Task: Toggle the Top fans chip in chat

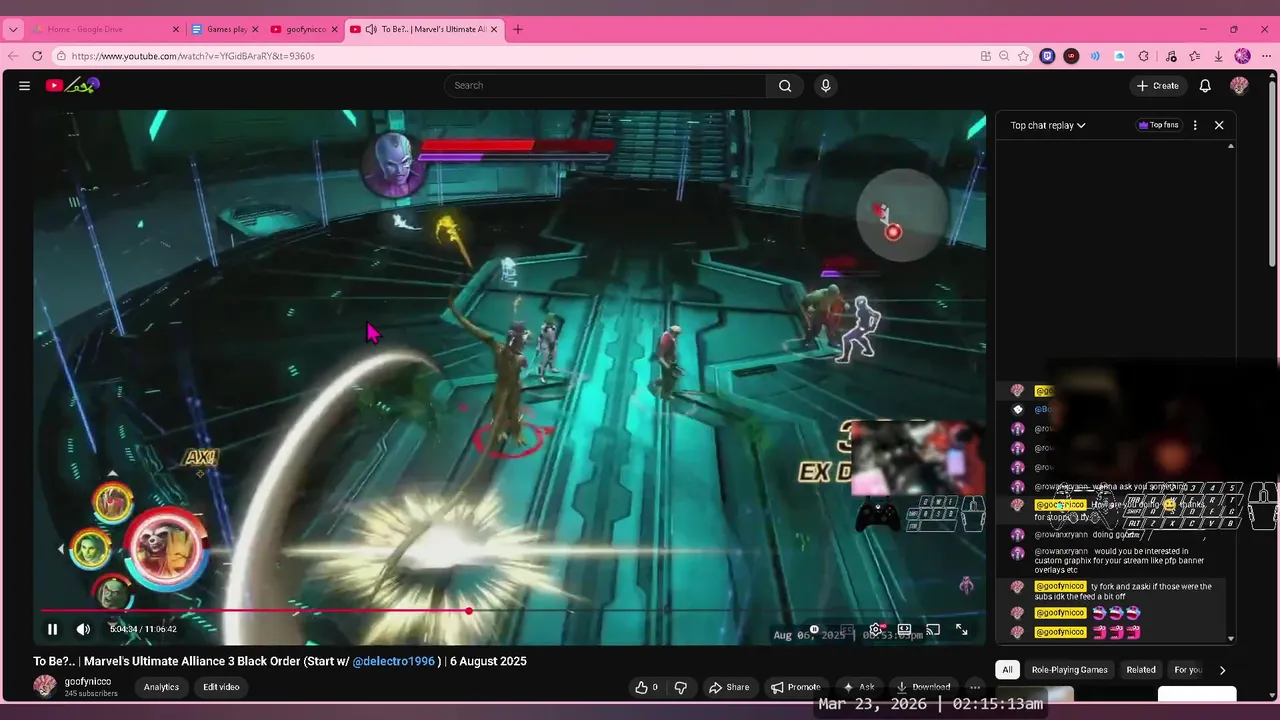Action: coord(1158,125)
